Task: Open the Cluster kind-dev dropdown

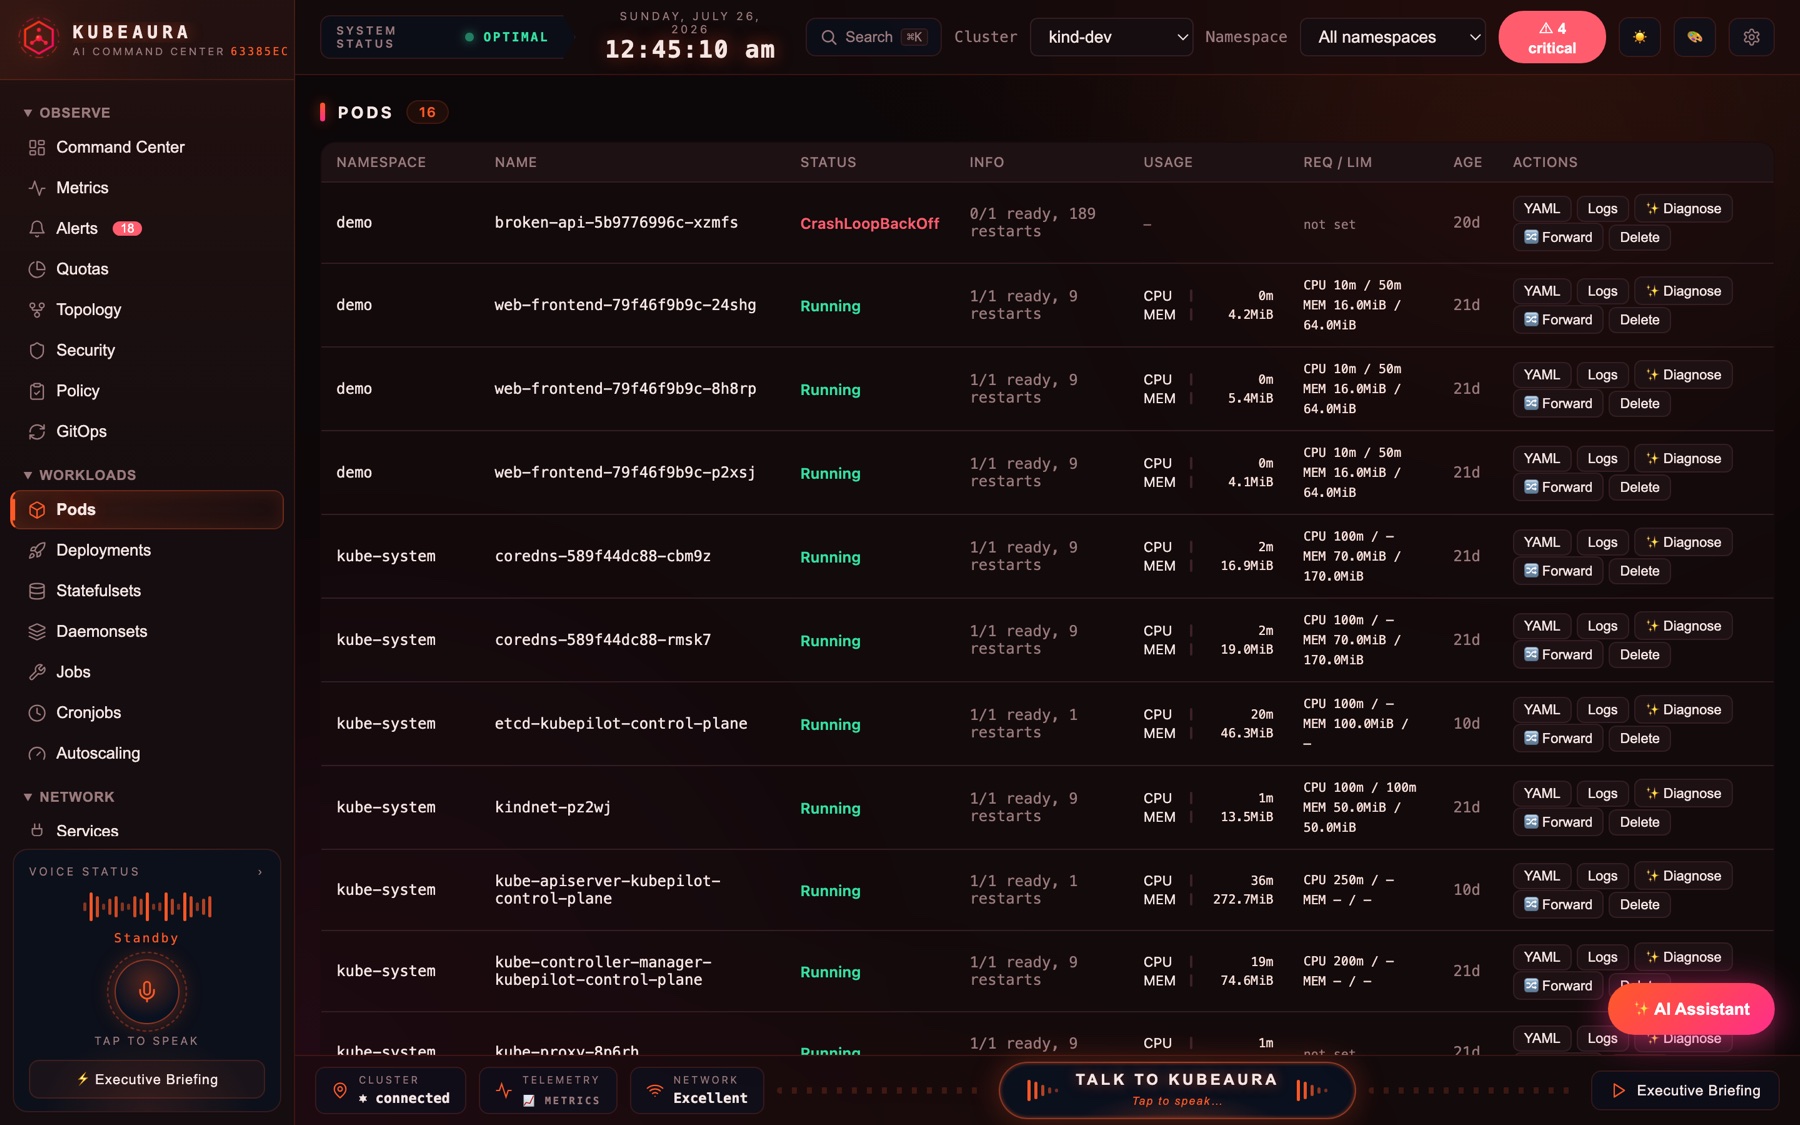Action: [1111, 37]
